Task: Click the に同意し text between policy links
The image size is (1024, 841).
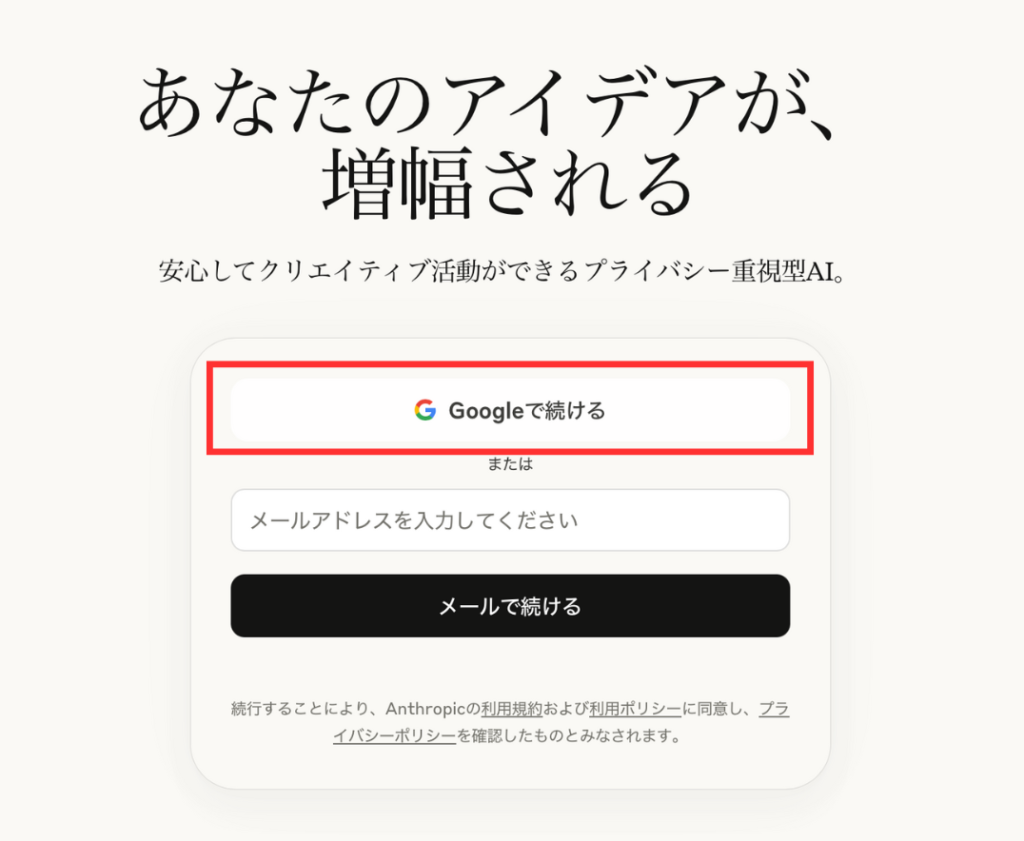Action: (x=712, y=708)
